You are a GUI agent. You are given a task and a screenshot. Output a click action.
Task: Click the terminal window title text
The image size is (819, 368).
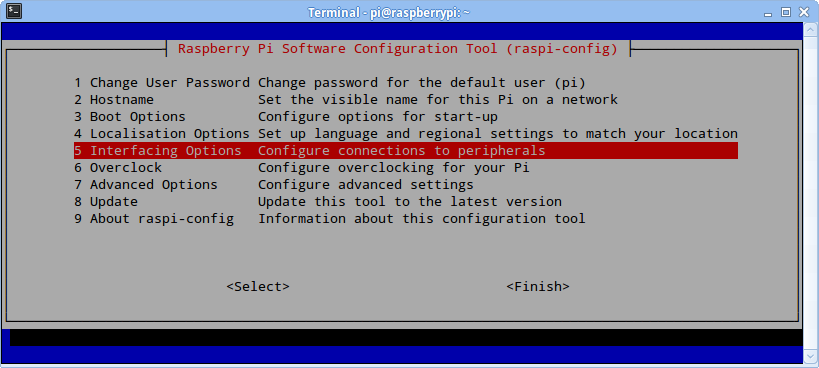point(389,12)
